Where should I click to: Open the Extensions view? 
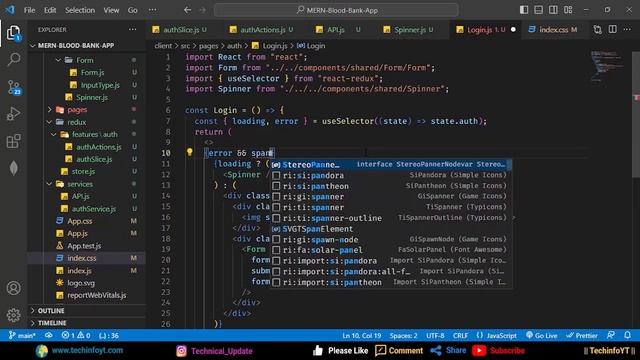click(13, 141)
